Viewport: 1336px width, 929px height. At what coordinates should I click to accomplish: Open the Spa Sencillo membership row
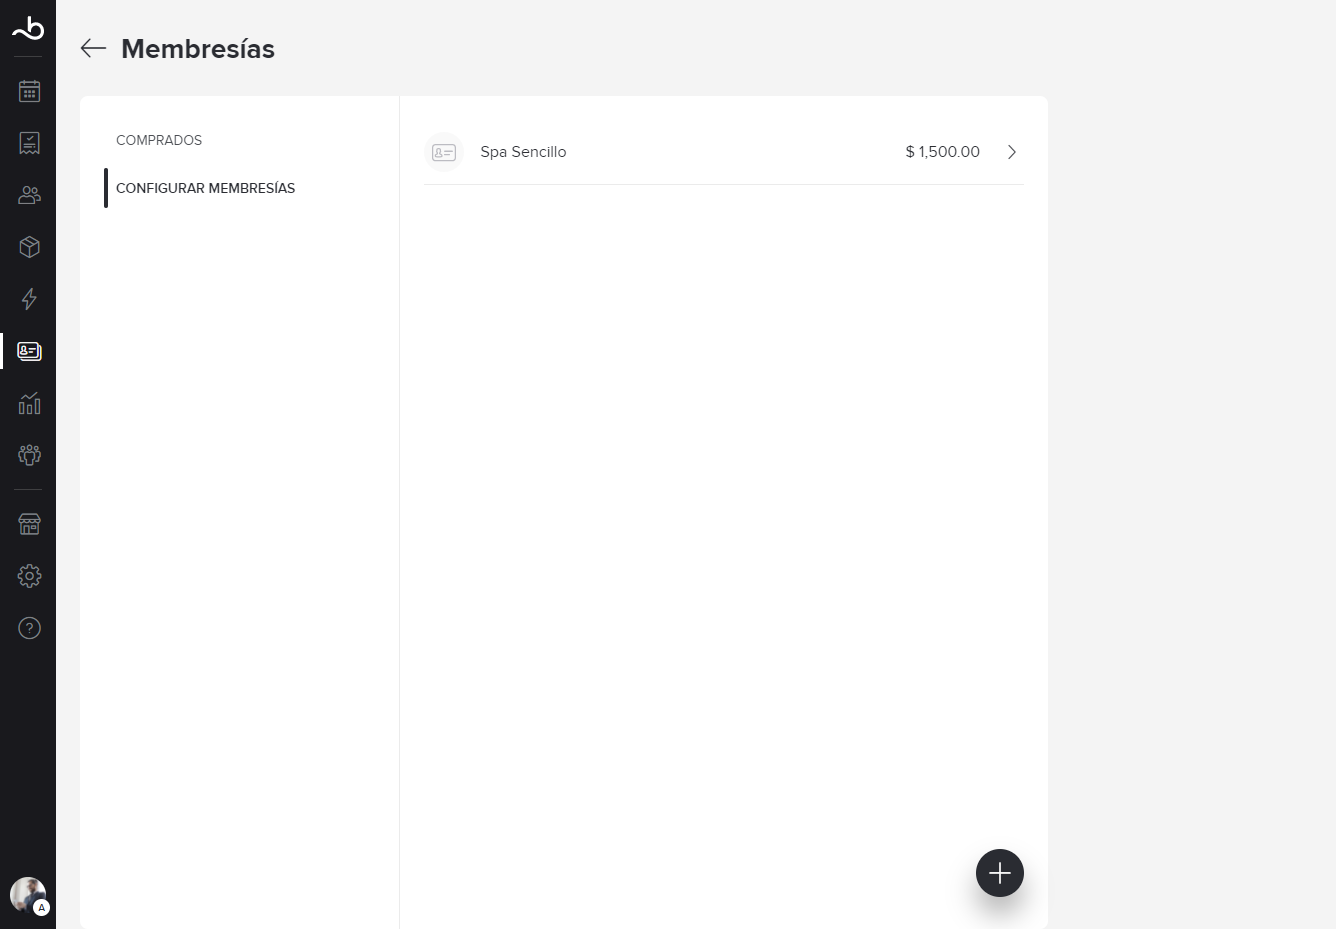(x=724, y=152)
